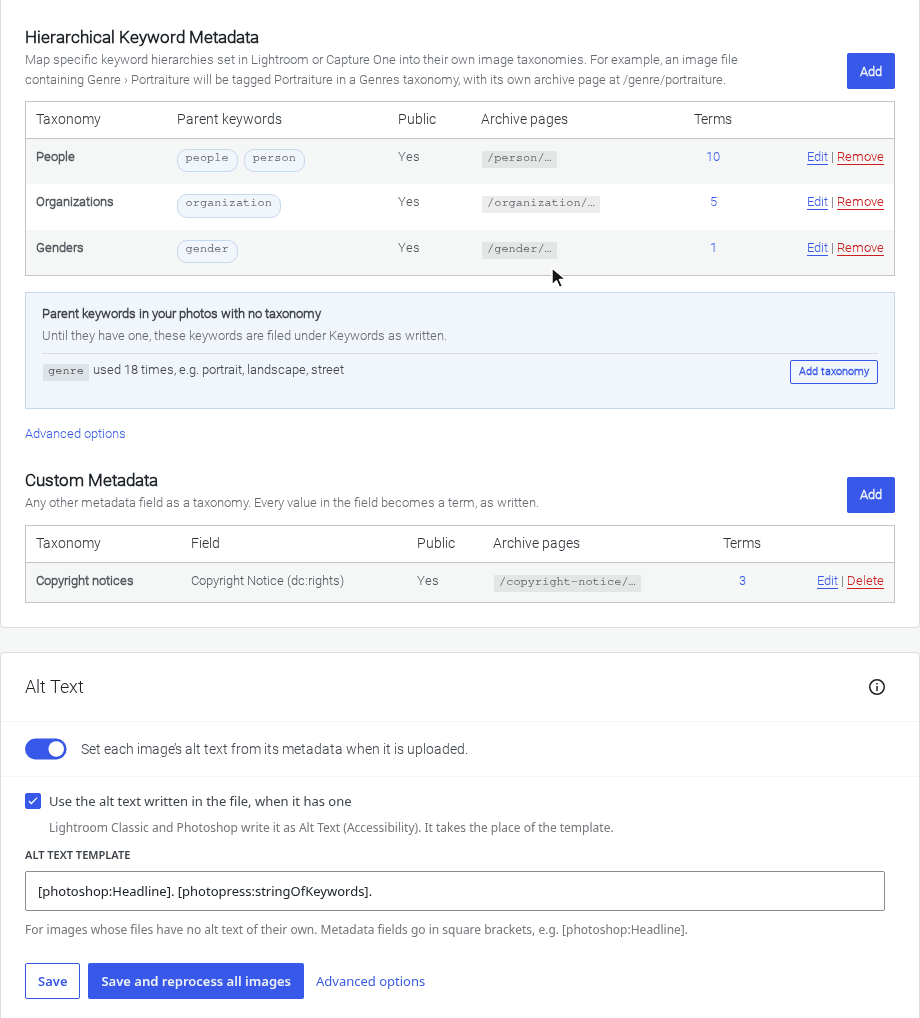Open the 5 terms for Organizations
Viewport: 920px width, 1018px height.
[714, 202]
